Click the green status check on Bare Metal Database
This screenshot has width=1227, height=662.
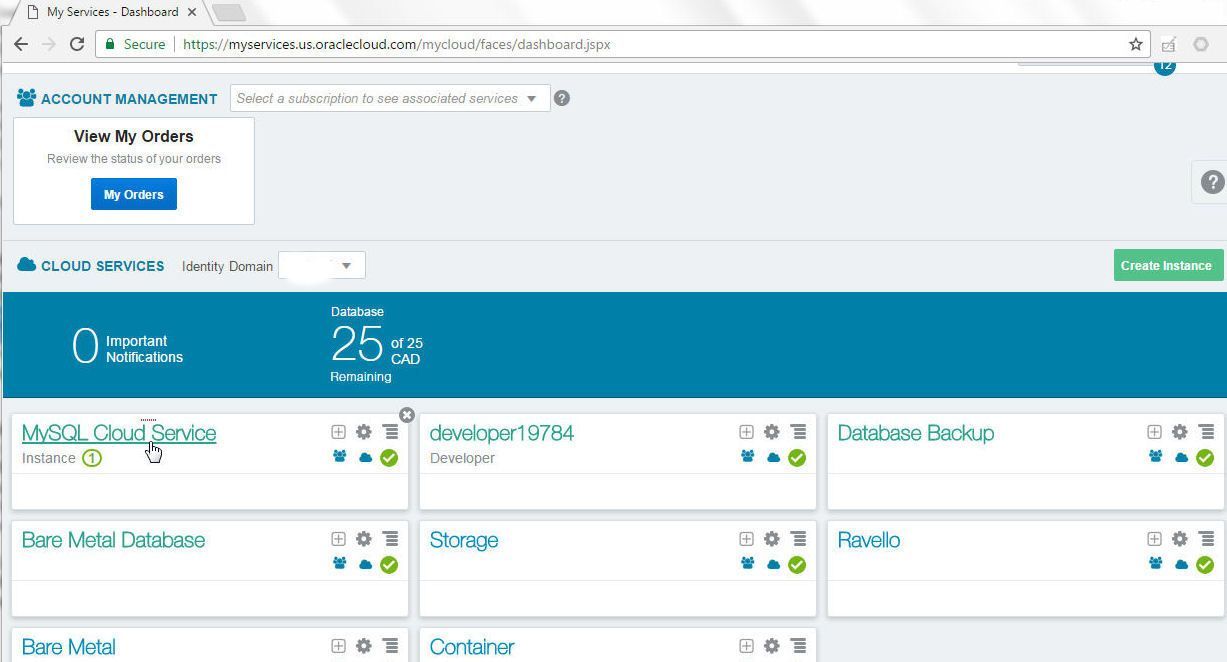coord(389,565)
